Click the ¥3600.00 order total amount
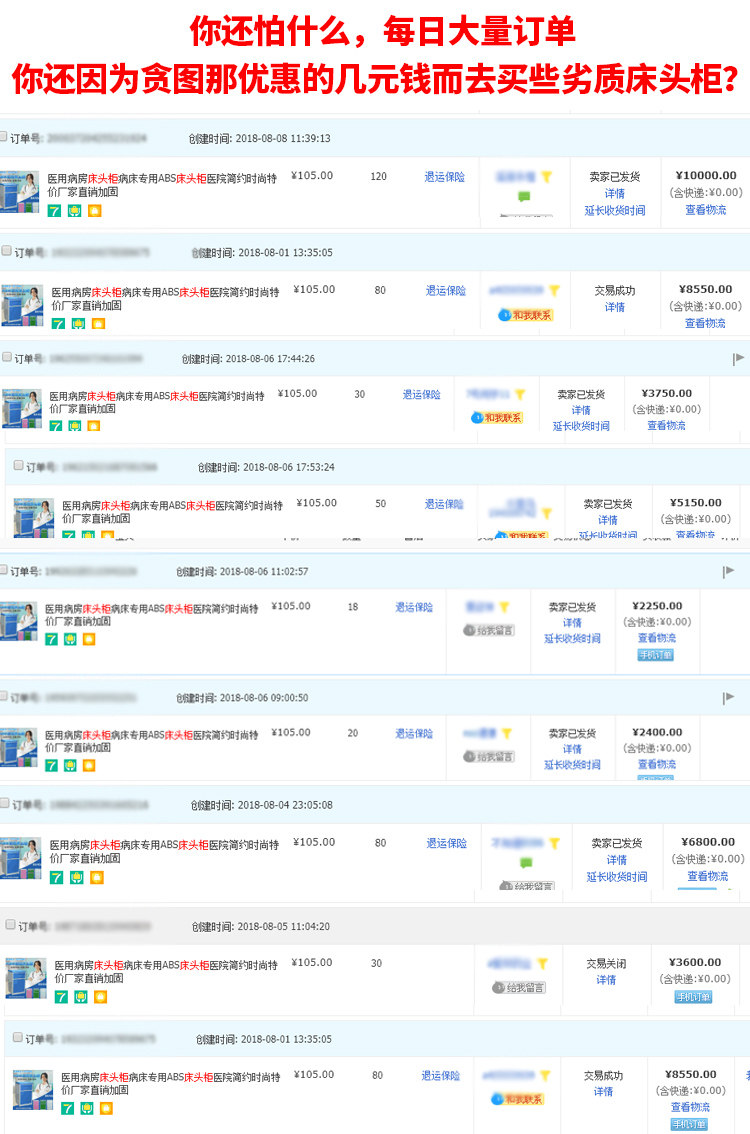Screen dimensions: 750x1134 coord(695,963)
